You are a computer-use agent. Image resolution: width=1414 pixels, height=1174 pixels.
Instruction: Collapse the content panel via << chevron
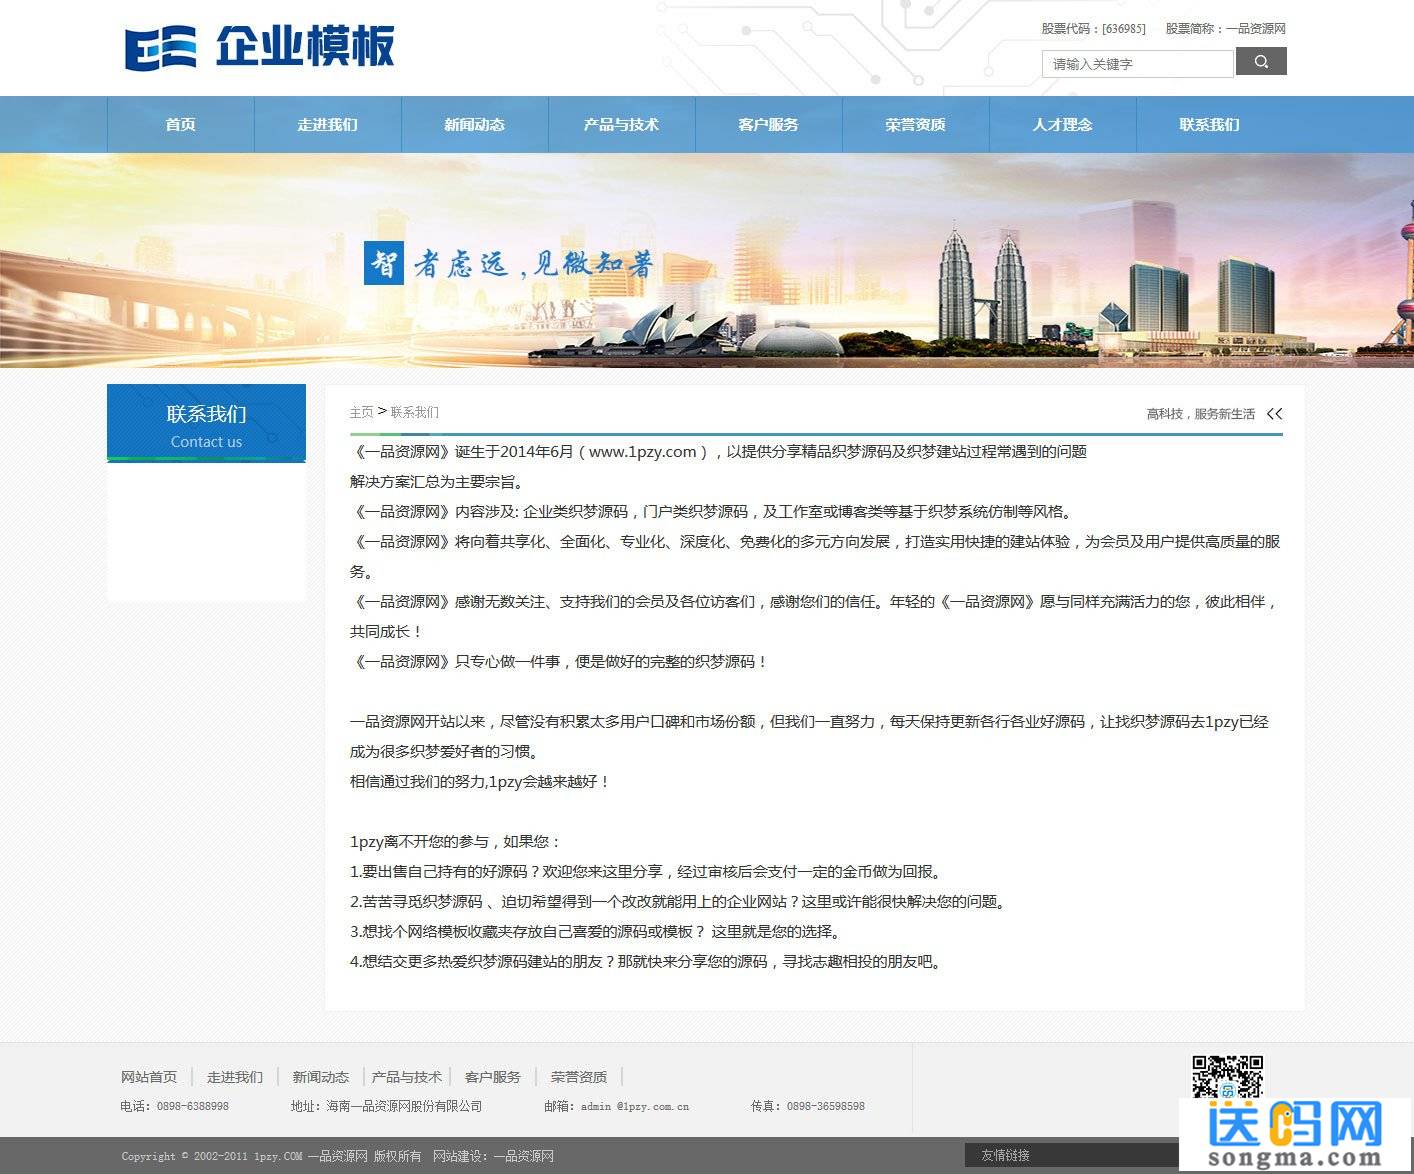point(1273,412)
